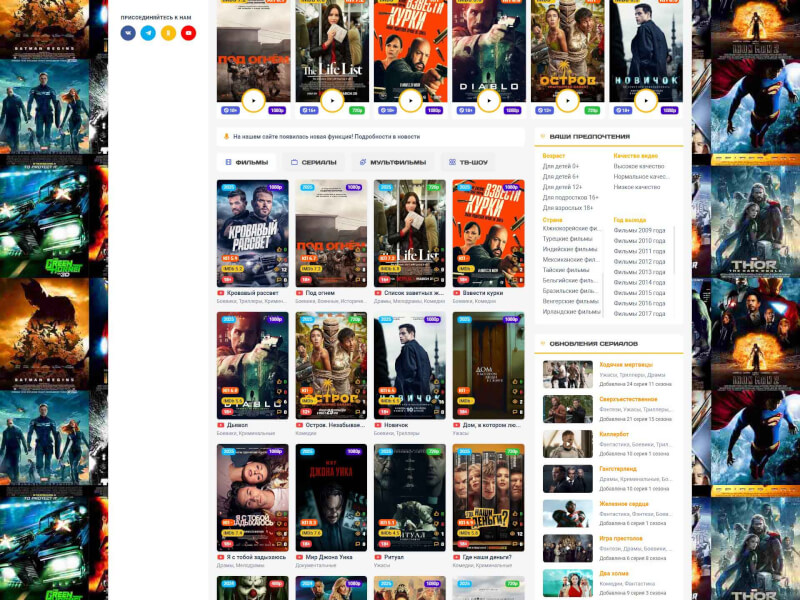The image size is (800, 600).
Task: Open the Я с тобой задыхаюсь poster
Action: (253, 497)
